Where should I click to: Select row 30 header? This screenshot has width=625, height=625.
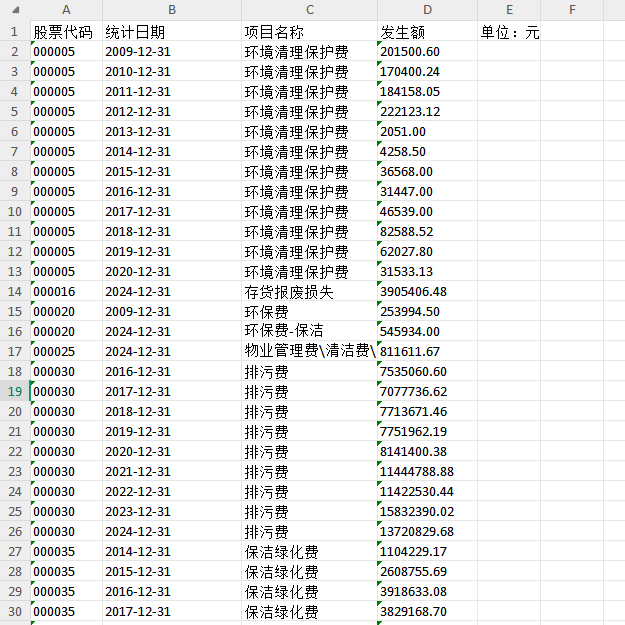pyautogui.click(x=15, y=611)
